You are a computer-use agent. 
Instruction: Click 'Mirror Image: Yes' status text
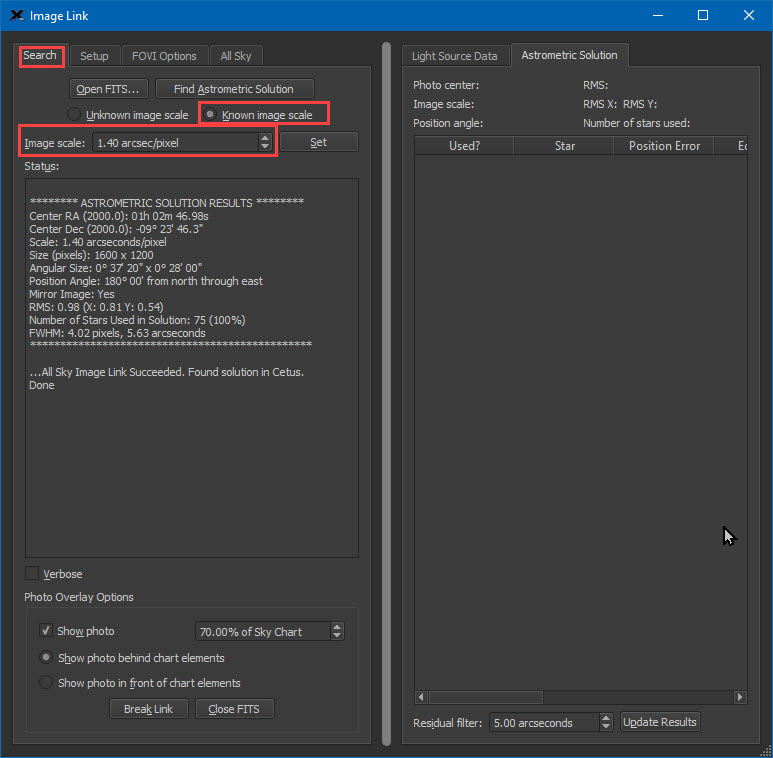point(72,294)
